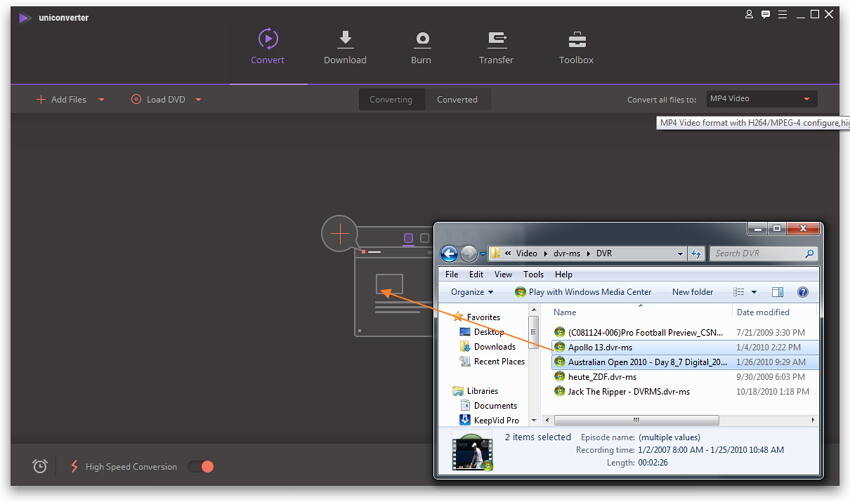Click the Explorer Forward arrow button

click(x=469, y=254)
